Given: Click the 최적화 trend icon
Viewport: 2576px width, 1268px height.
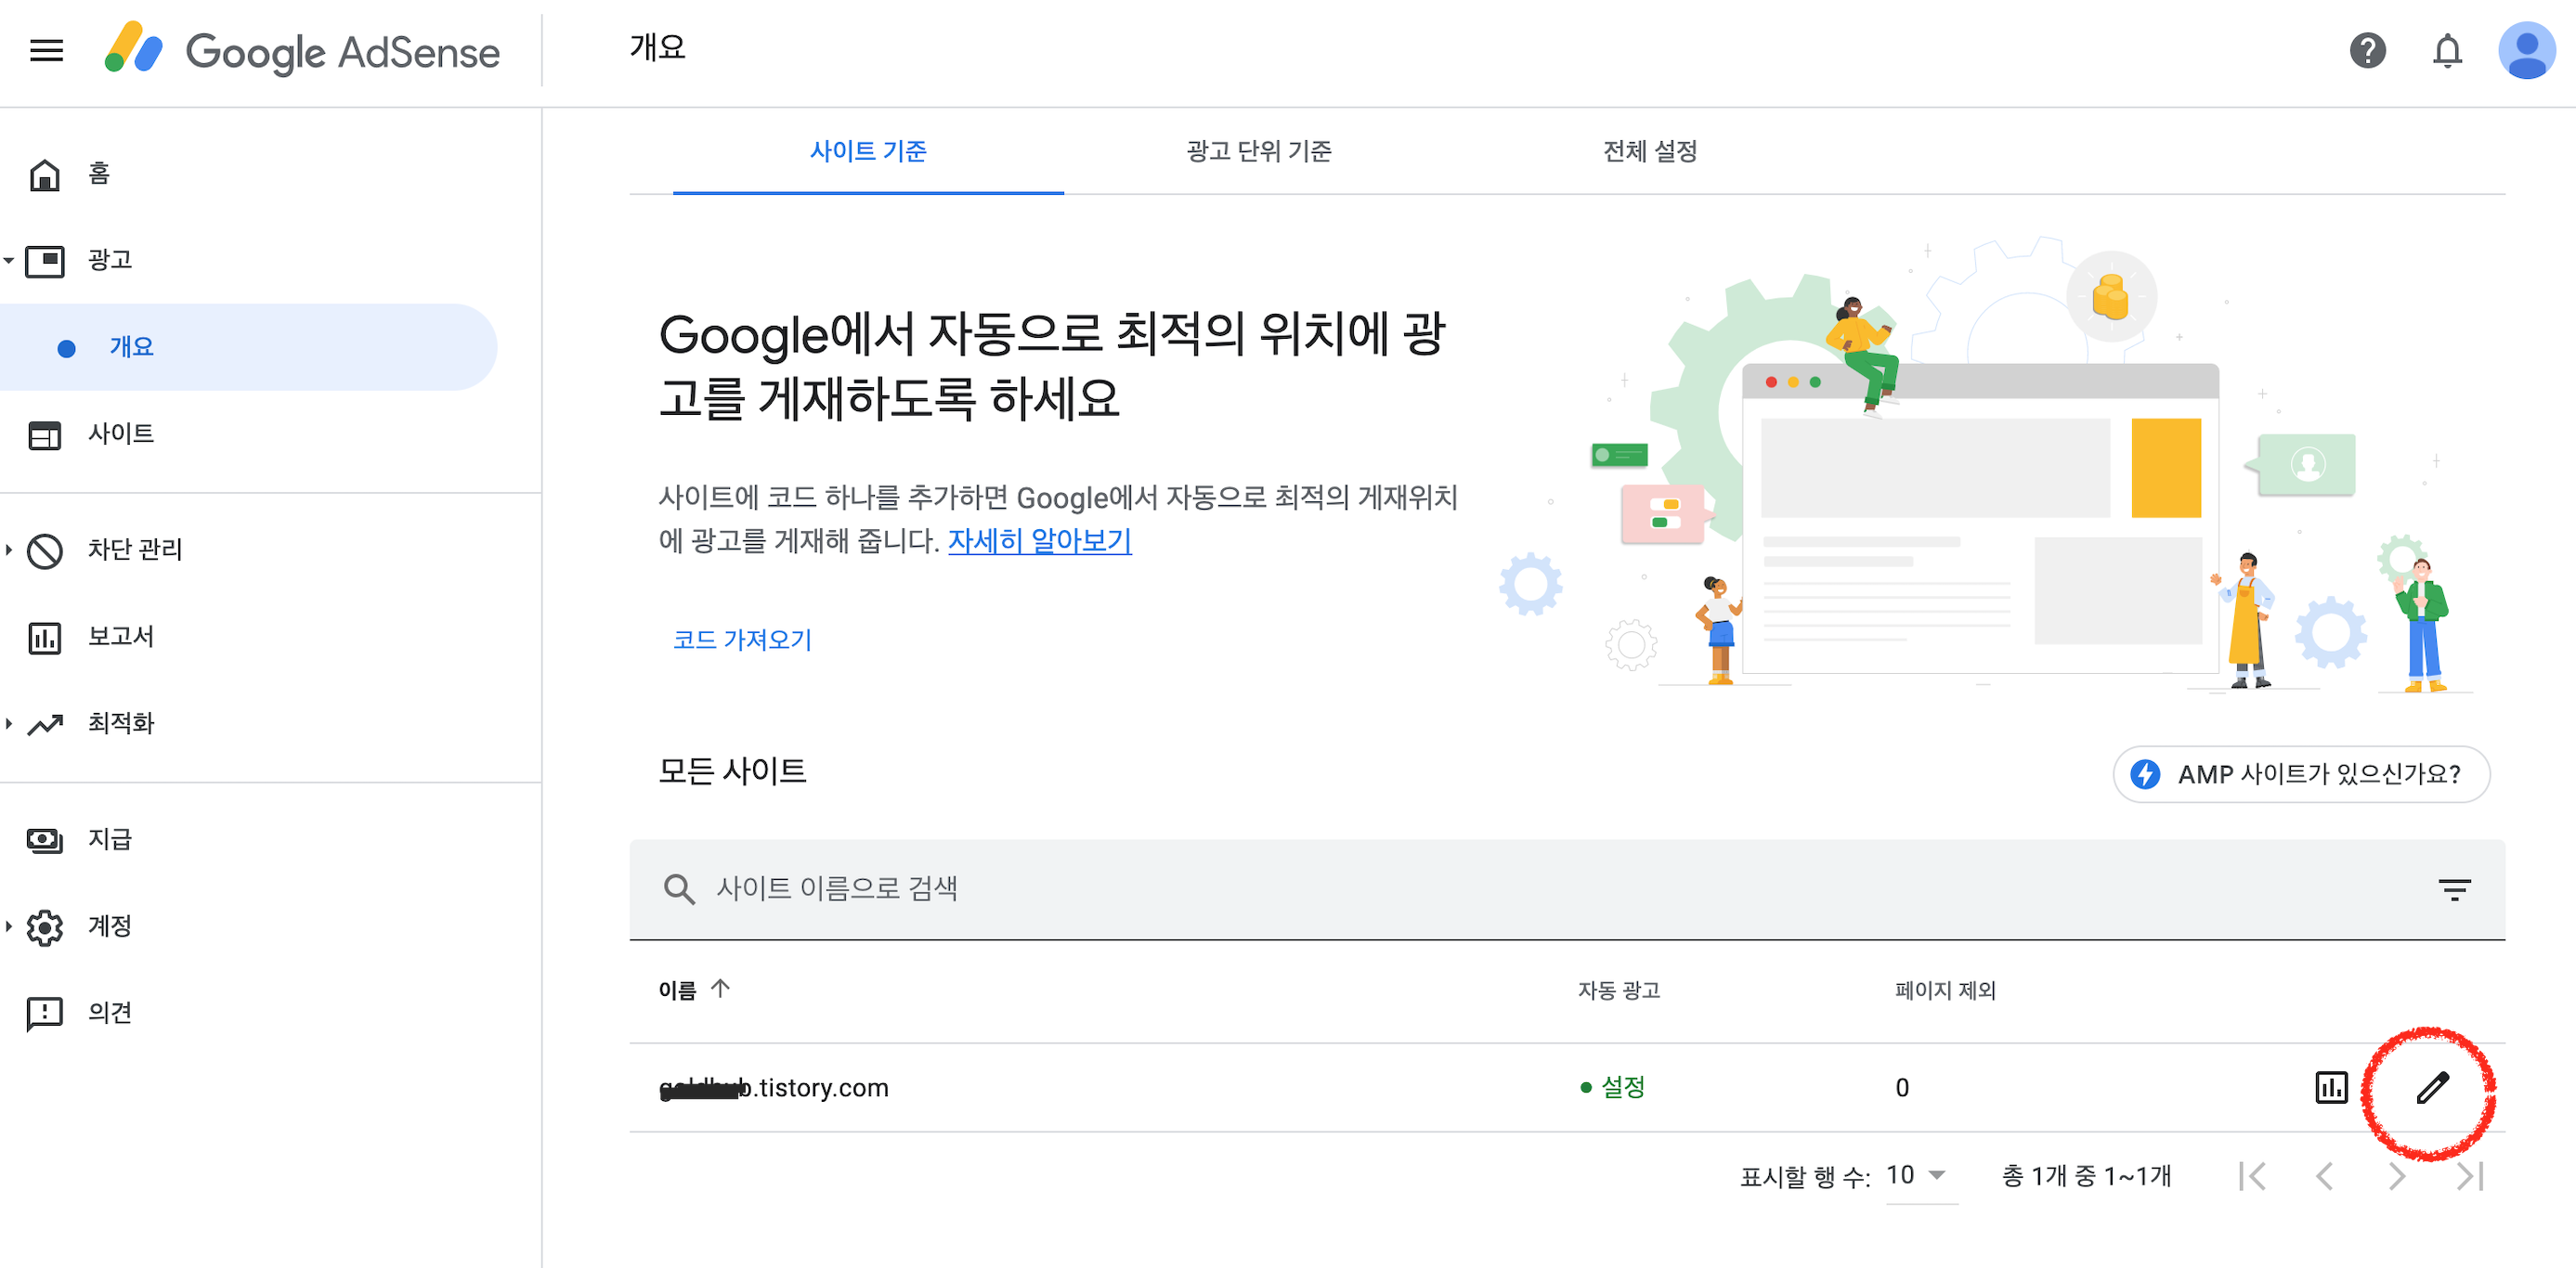Looking at the screenshot, I should pyautogui.click(x=45, y=724).
